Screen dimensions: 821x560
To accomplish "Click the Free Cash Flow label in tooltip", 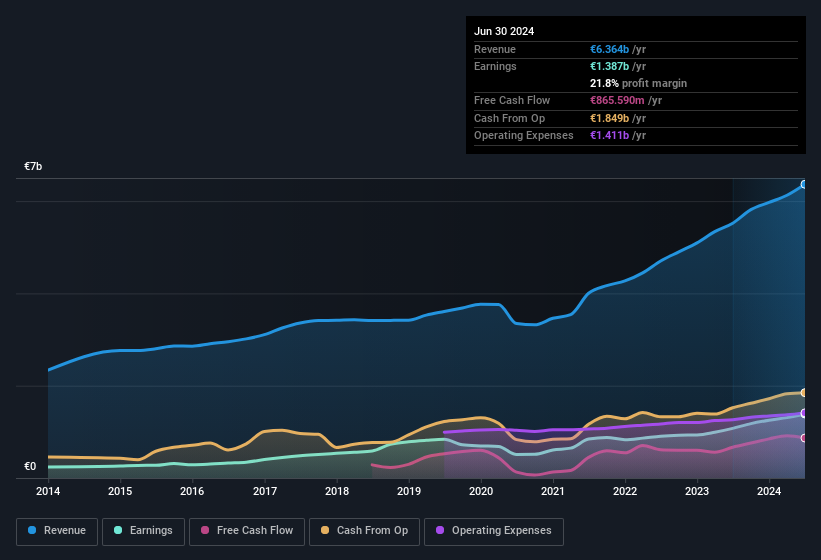I will click(x=512, y=100).
